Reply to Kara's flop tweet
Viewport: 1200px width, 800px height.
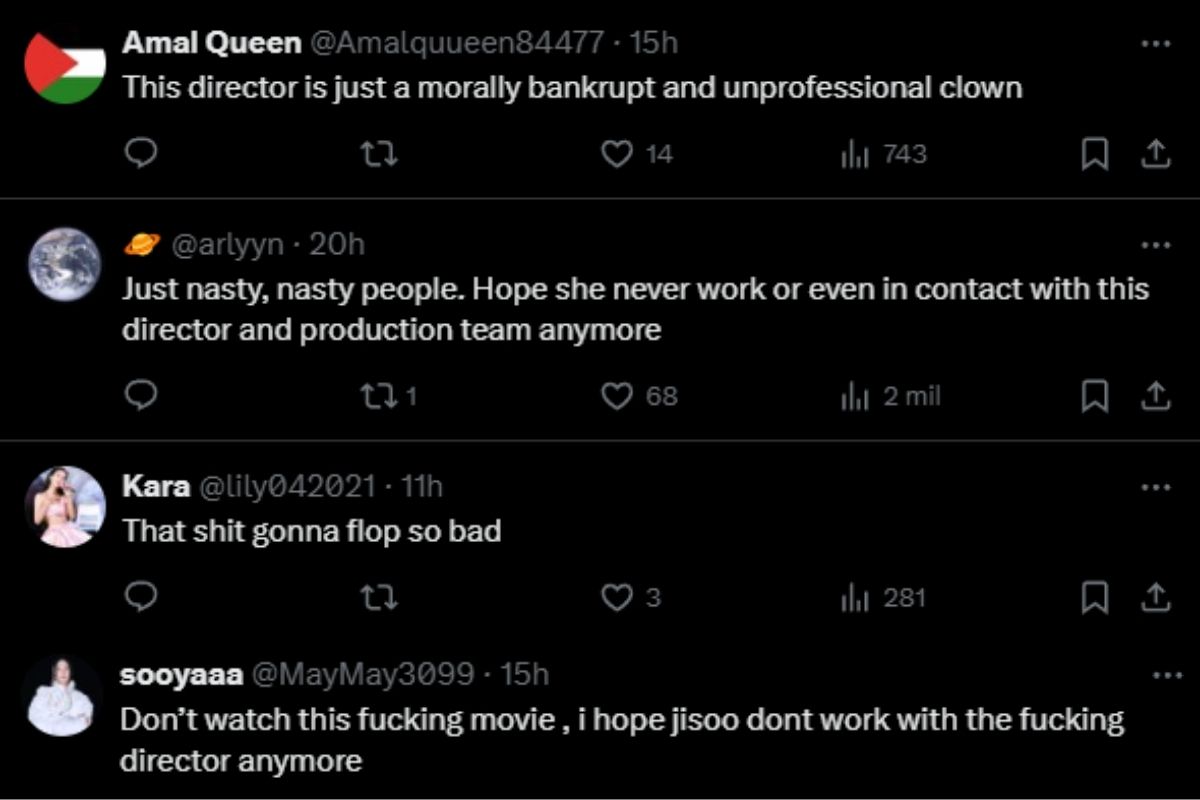[x=142, y=598]
